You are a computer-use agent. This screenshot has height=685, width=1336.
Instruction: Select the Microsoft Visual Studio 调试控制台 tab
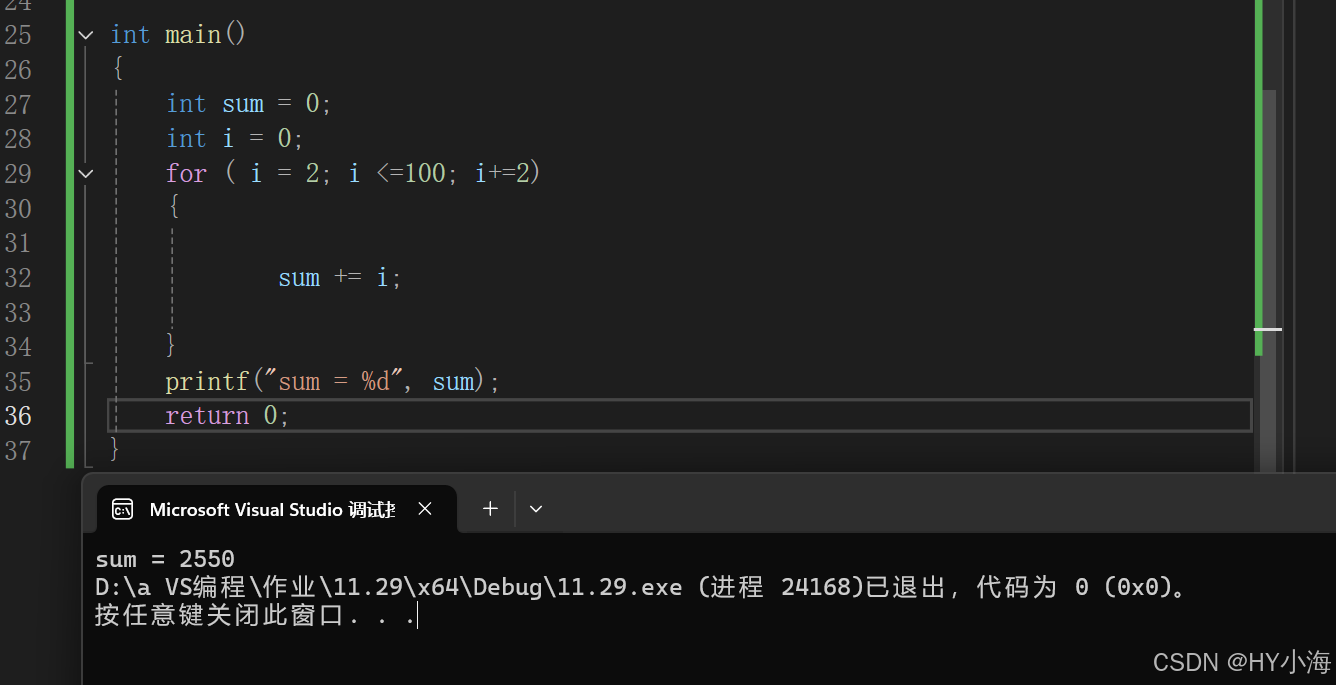click(270, 509)
